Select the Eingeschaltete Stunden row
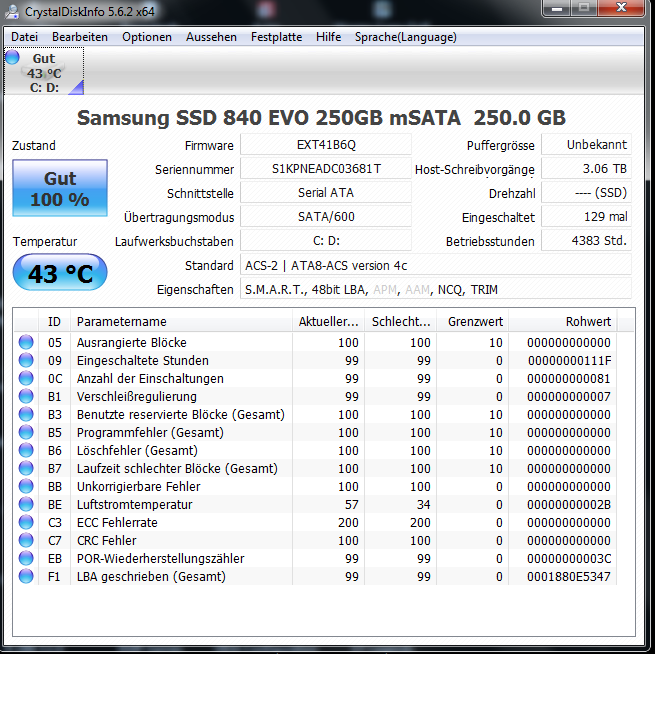This screenshot has height=719, width=655. pos(316,360)
